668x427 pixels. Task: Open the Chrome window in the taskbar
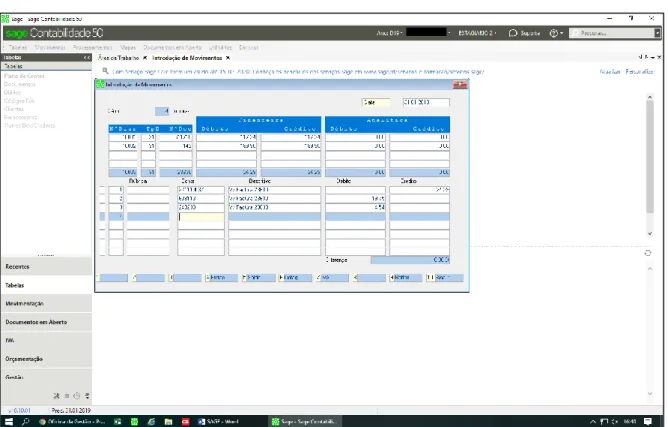click(72, 421)
